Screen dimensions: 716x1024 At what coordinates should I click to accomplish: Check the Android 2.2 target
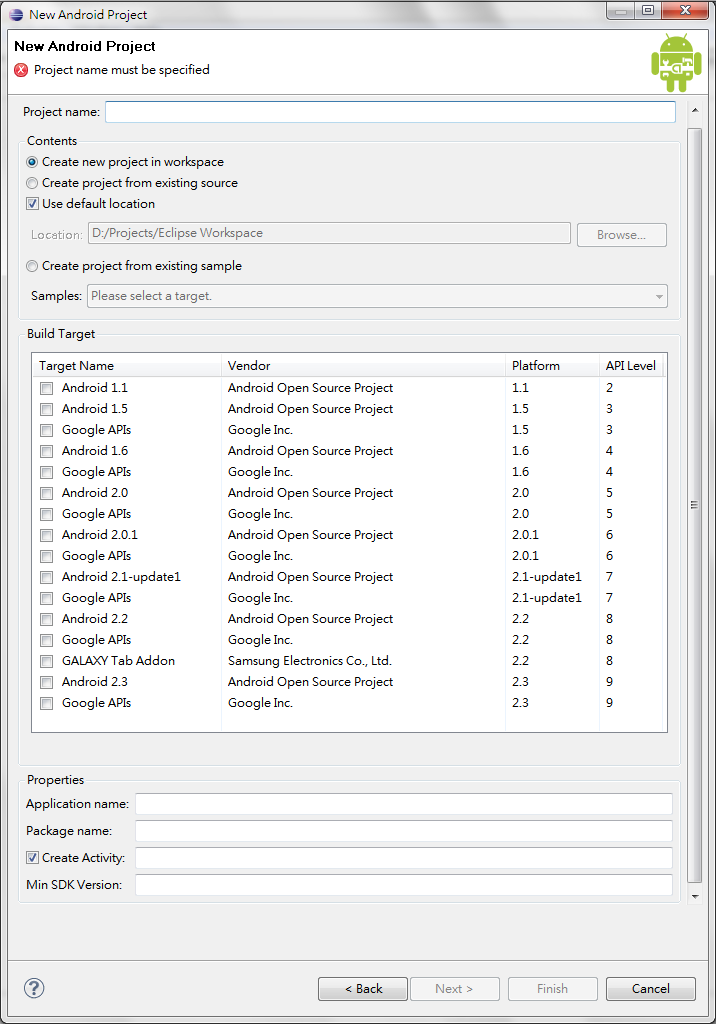(x=46, y=619)
